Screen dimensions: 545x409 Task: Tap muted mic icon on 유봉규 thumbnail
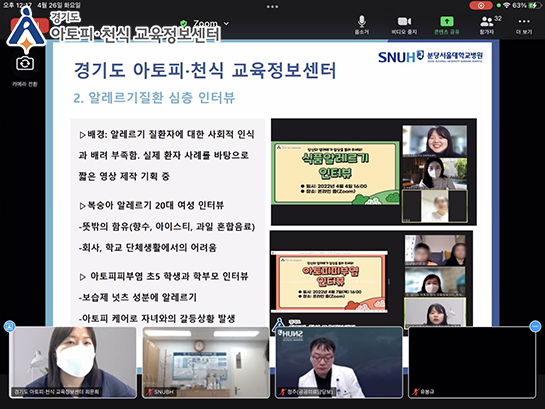click(x=415, y=392)
